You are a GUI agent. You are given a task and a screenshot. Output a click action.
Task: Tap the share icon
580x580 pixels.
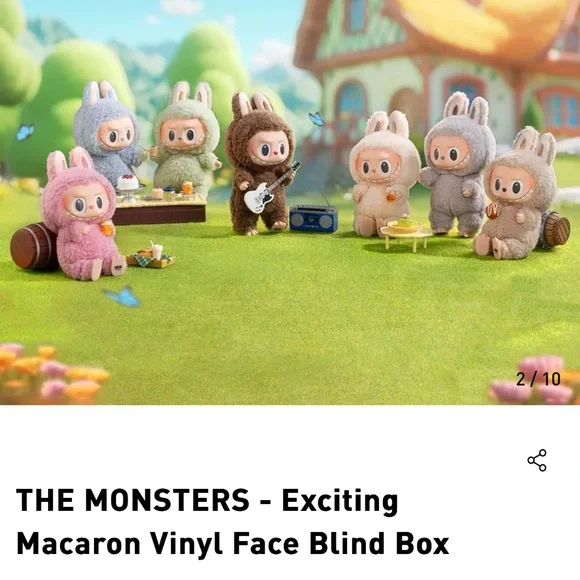click(x=537, y=460)
